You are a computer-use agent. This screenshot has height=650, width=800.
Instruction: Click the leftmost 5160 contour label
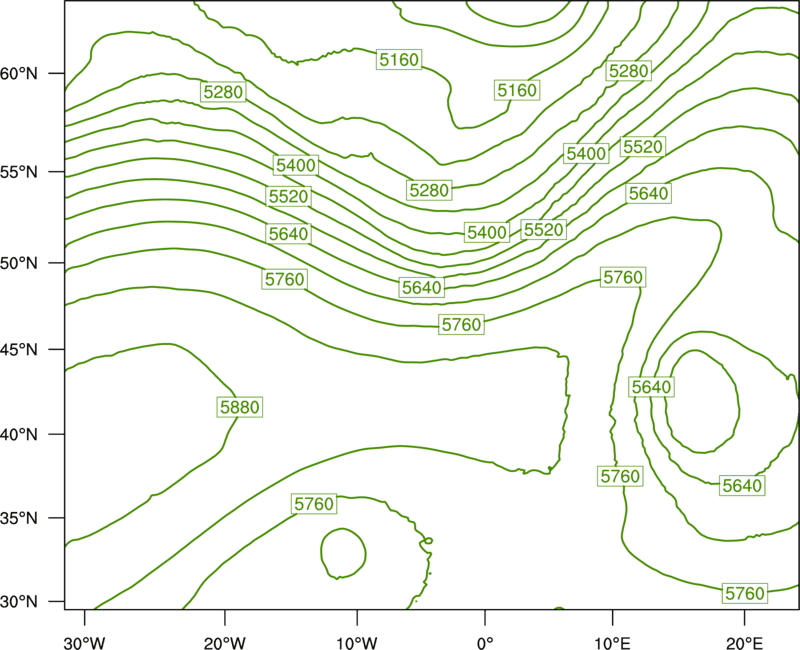coord(399,60)
